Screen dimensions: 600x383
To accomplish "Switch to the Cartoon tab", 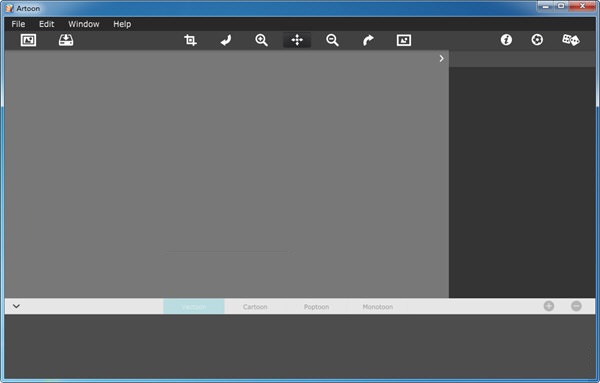I will click(x=255, y=307).
